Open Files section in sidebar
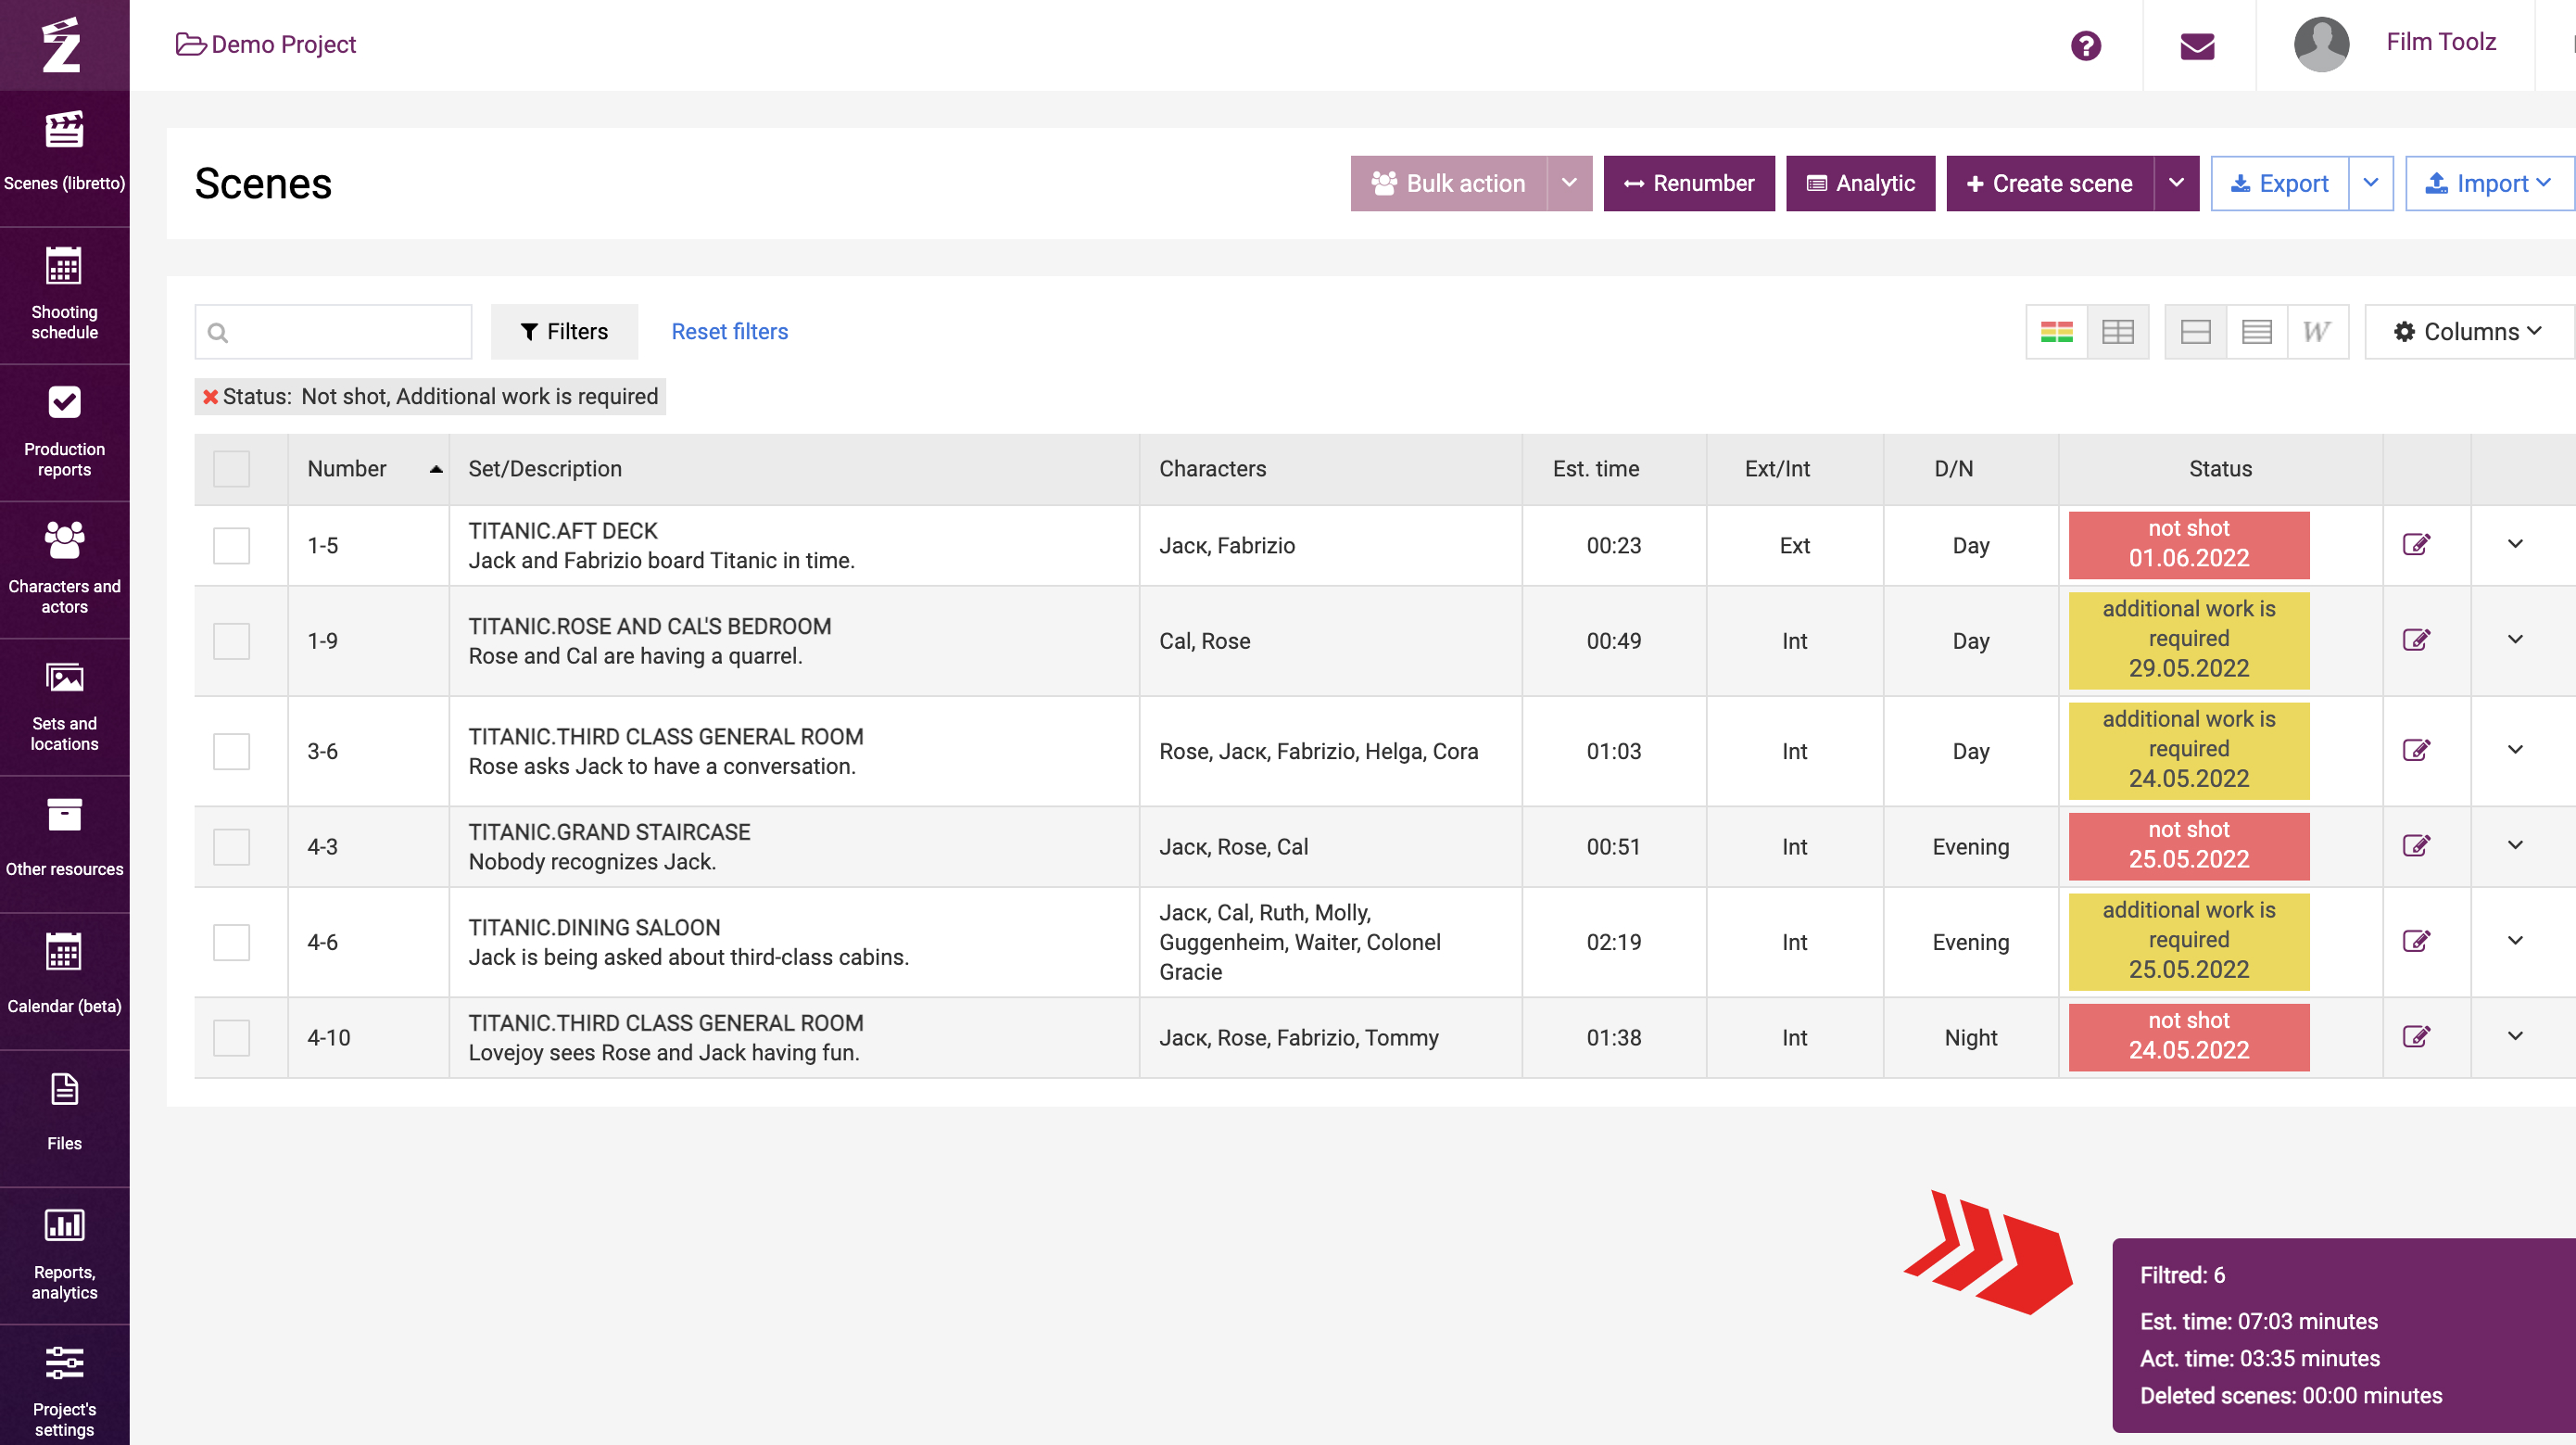2576x1445 pixels. [x=64, y=1118]
